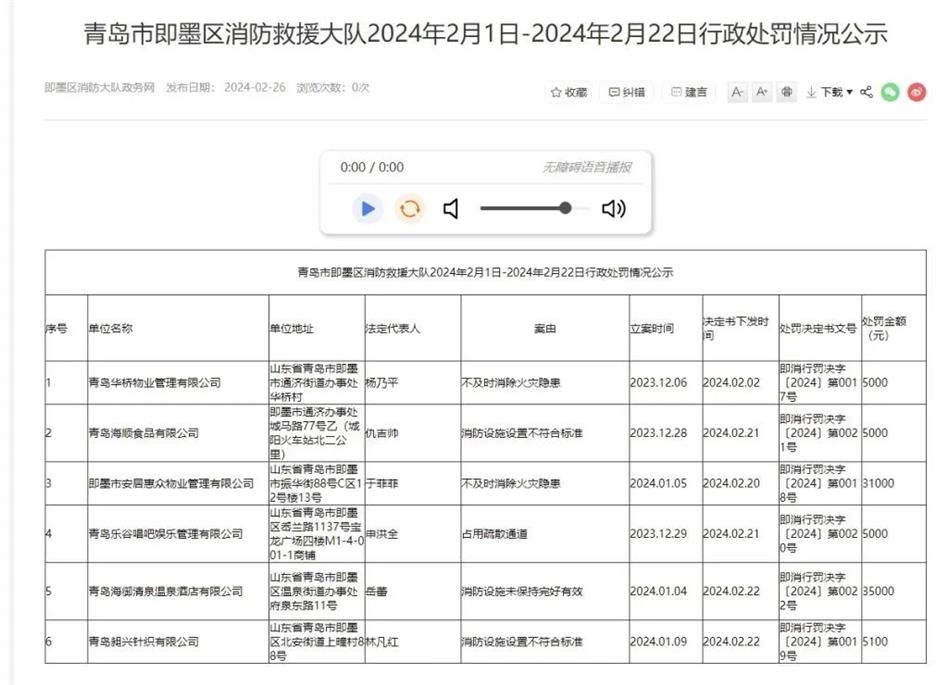Click decision date 2024.02.20
The image size is (948, 685).
731,484
